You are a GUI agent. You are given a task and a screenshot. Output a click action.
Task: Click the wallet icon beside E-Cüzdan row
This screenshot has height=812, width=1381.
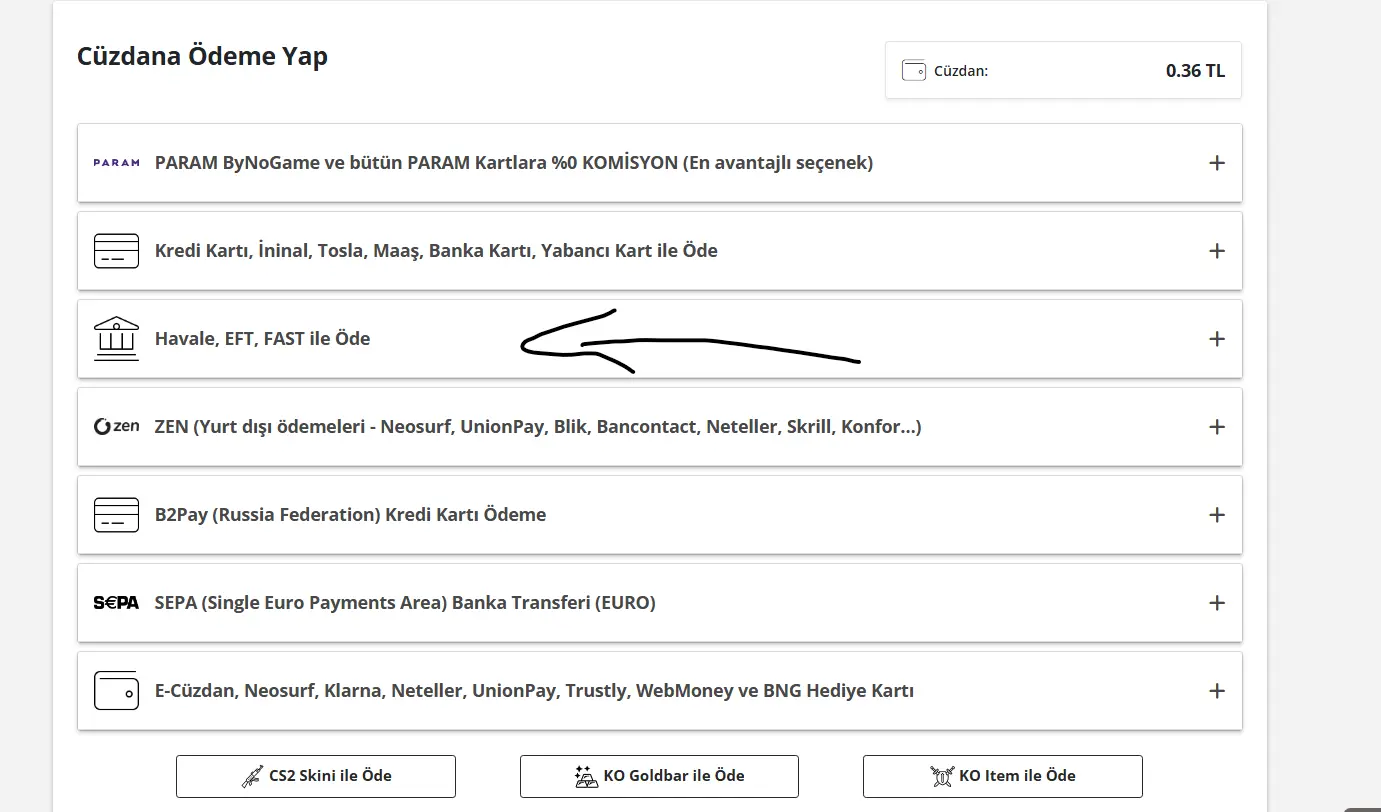point(116,691)
